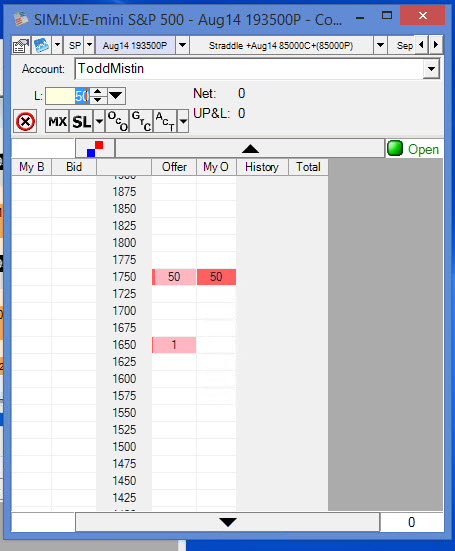The width and height of the screenshot is (455, 551).
Task: Click the offer quantity 50 at 1750
Action: coord(174,277)
